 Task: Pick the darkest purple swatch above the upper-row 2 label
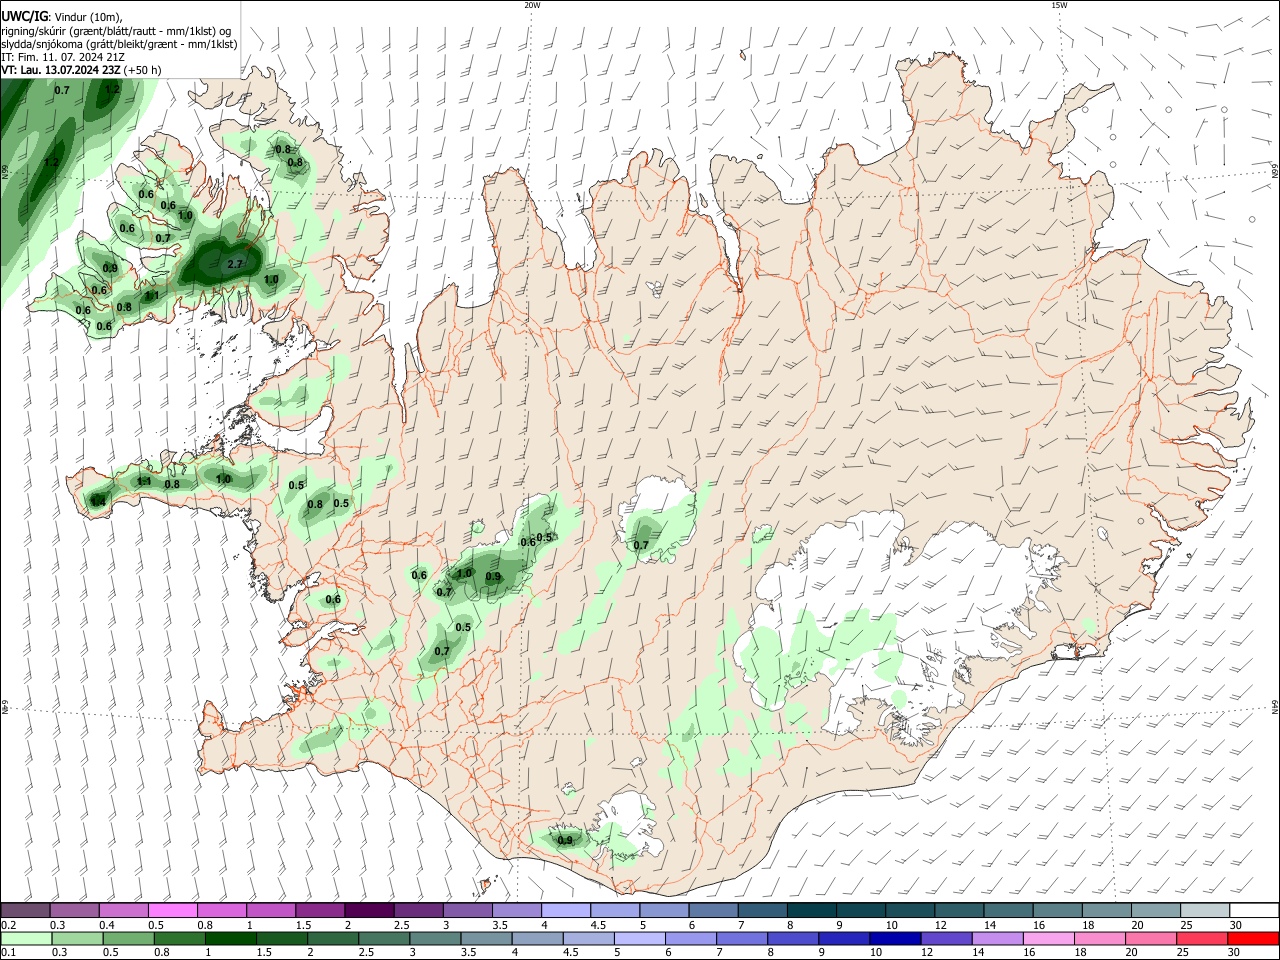pyautogui.click(x=368, y=911)
